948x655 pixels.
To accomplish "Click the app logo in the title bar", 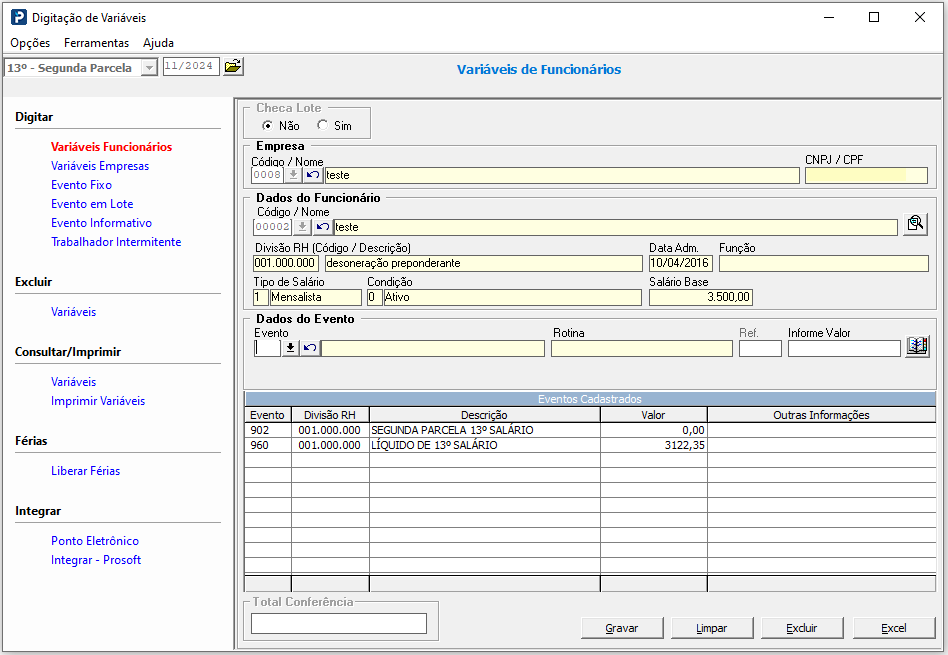I will [18, 17].
